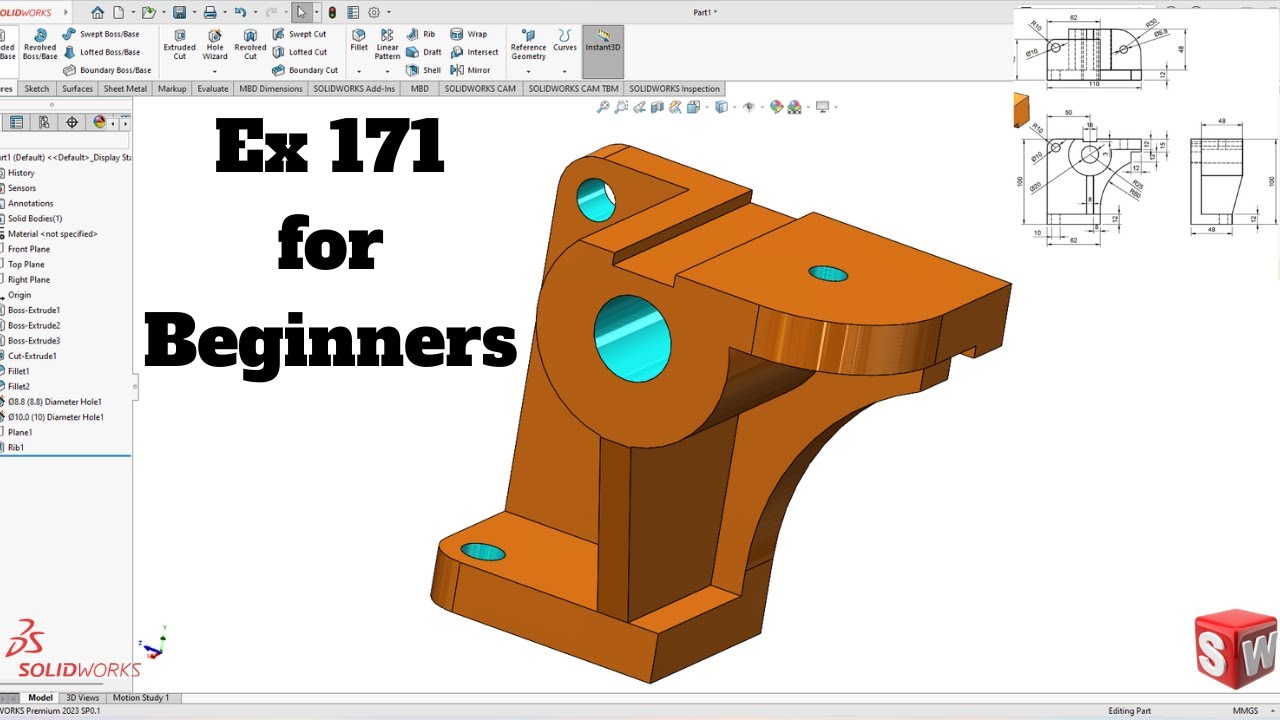Screen dimensions: 1280x720
Task: Select the Boundary Boss/Base tool
Action: click(107, 70)
